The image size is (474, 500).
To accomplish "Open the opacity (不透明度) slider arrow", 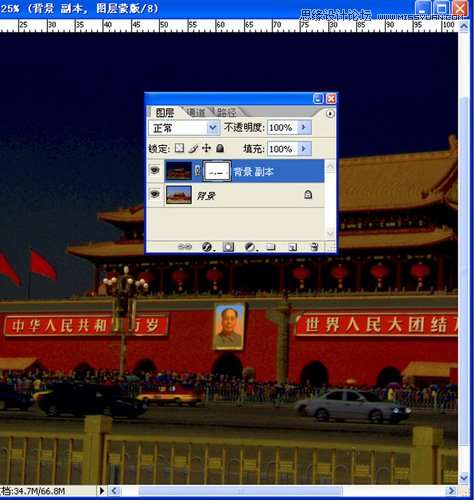I will tap(304, 127).
